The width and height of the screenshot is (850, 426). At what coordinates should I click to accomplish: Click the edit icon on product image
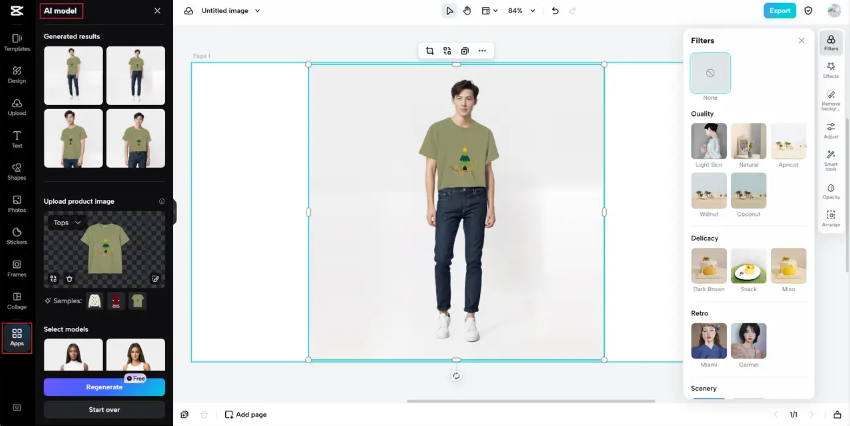click(156, 279)
